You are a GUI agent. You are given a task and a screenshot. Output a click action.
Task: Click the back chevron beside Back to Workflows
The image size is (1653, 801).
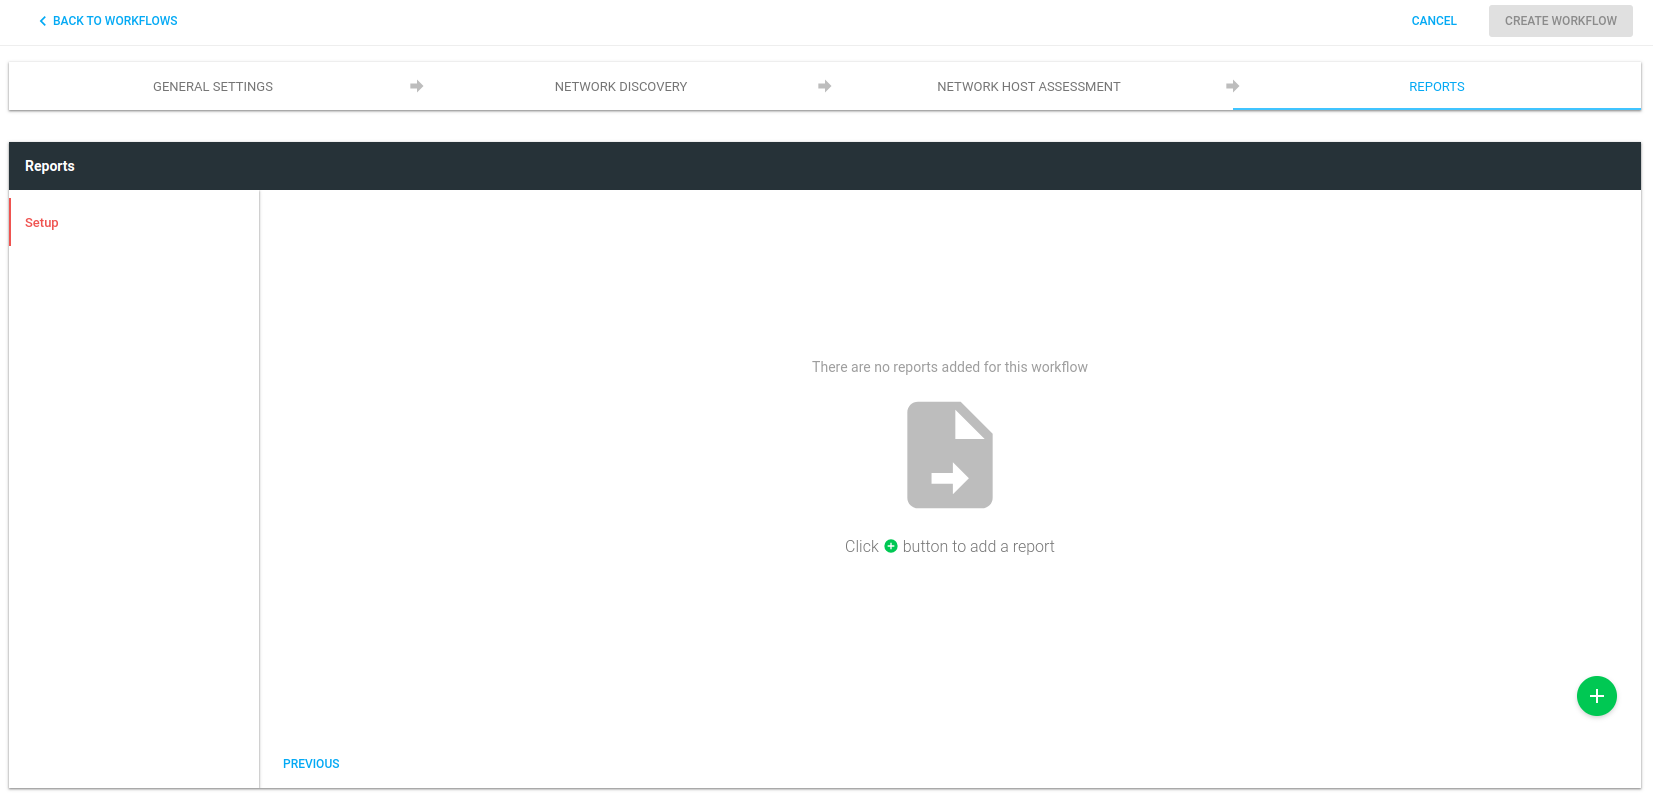[42, 21]
